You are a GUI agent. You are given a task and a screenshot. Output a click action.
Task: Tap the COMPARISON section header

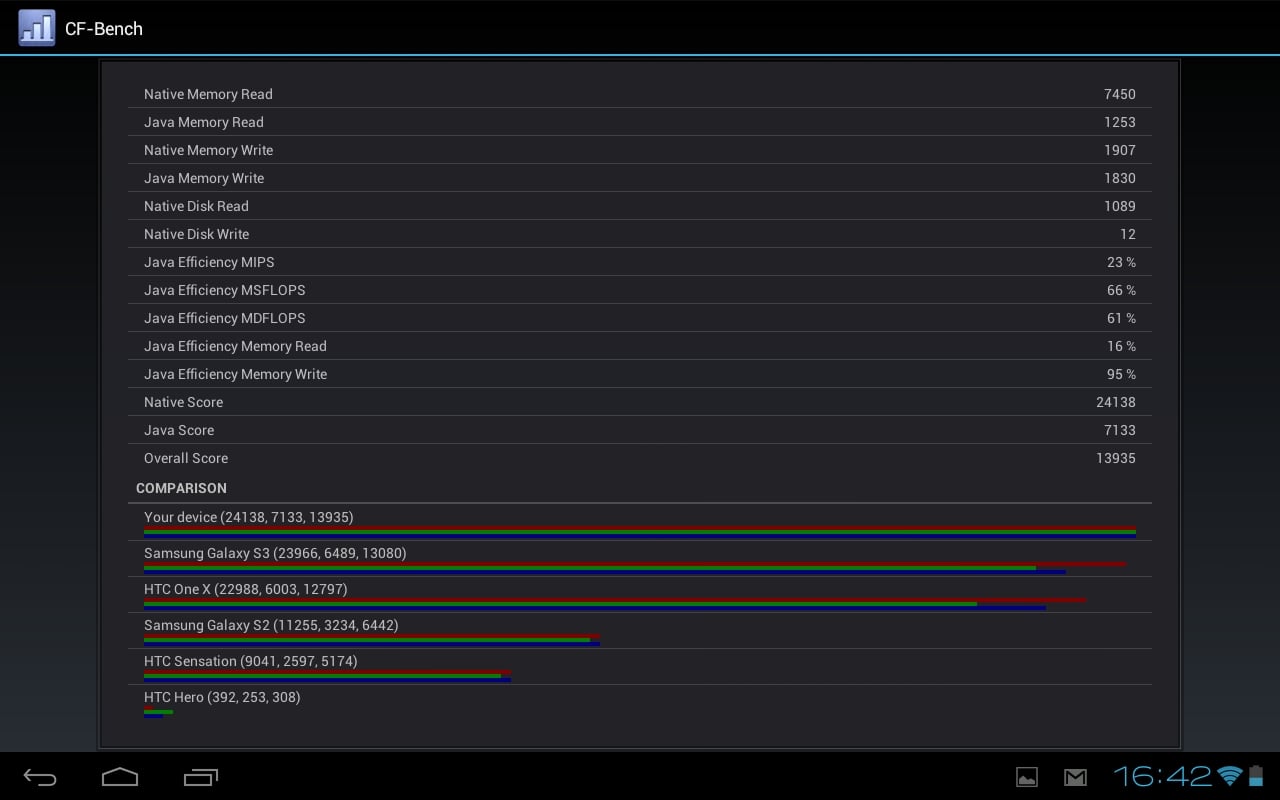pos(181,488)
